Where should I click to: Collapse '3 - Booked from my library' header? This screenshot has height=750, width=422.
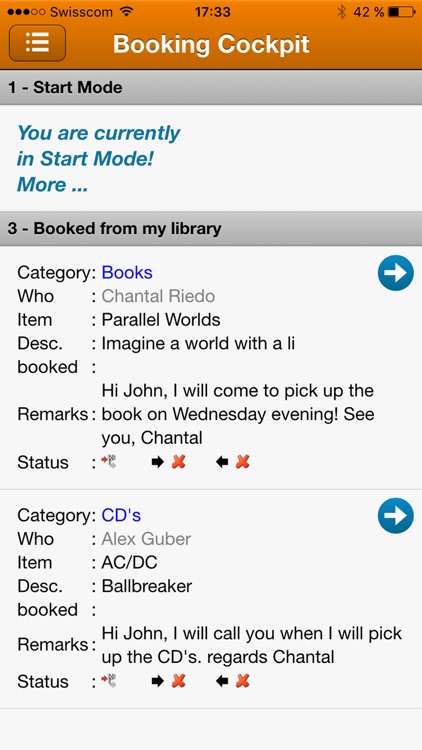211,229
